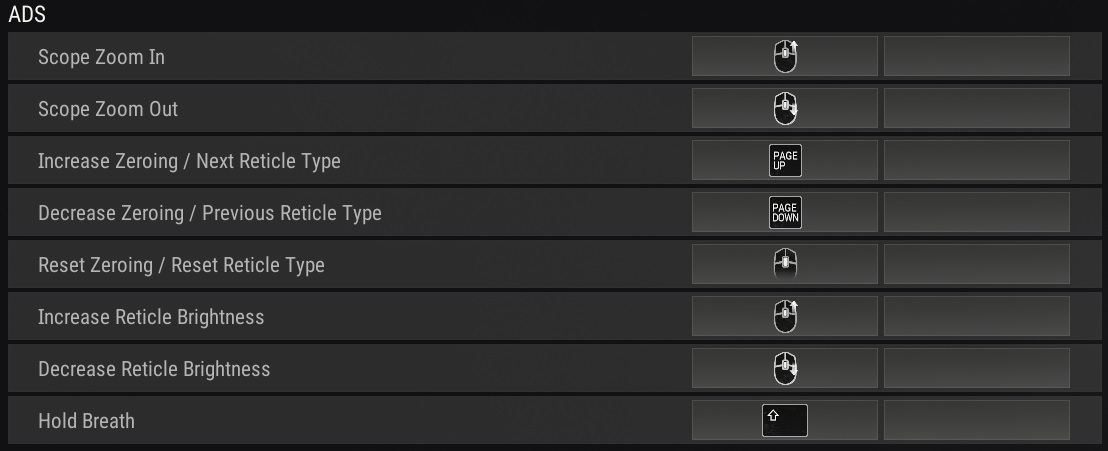This screenshot has height=451, width=1108.
Task: Set a secondary key for Increase Zeroing
Action: [977, 160]
